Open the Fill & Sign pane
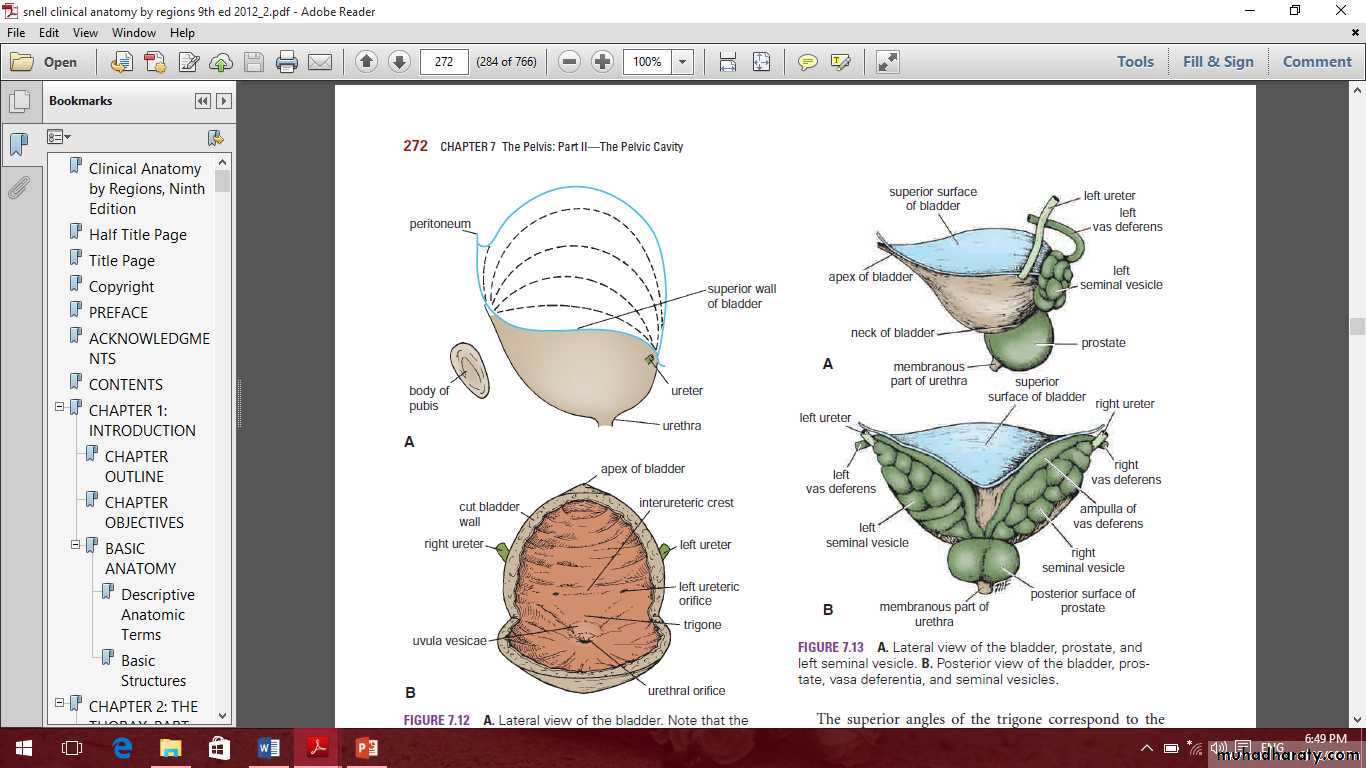Viewport: 1366px width, 768px height. pyautogui.click(x=1217, y=62)
